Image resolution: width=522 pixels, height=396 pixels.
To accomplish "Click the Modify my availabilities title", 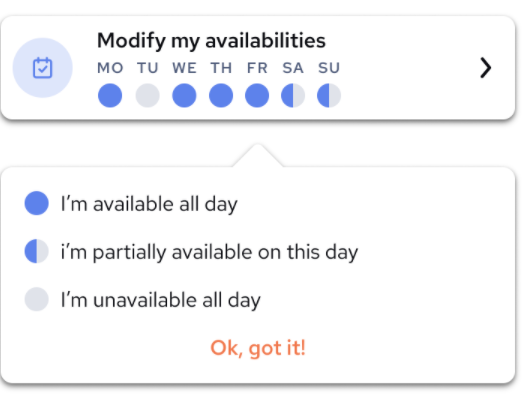I will coord(211,41).
